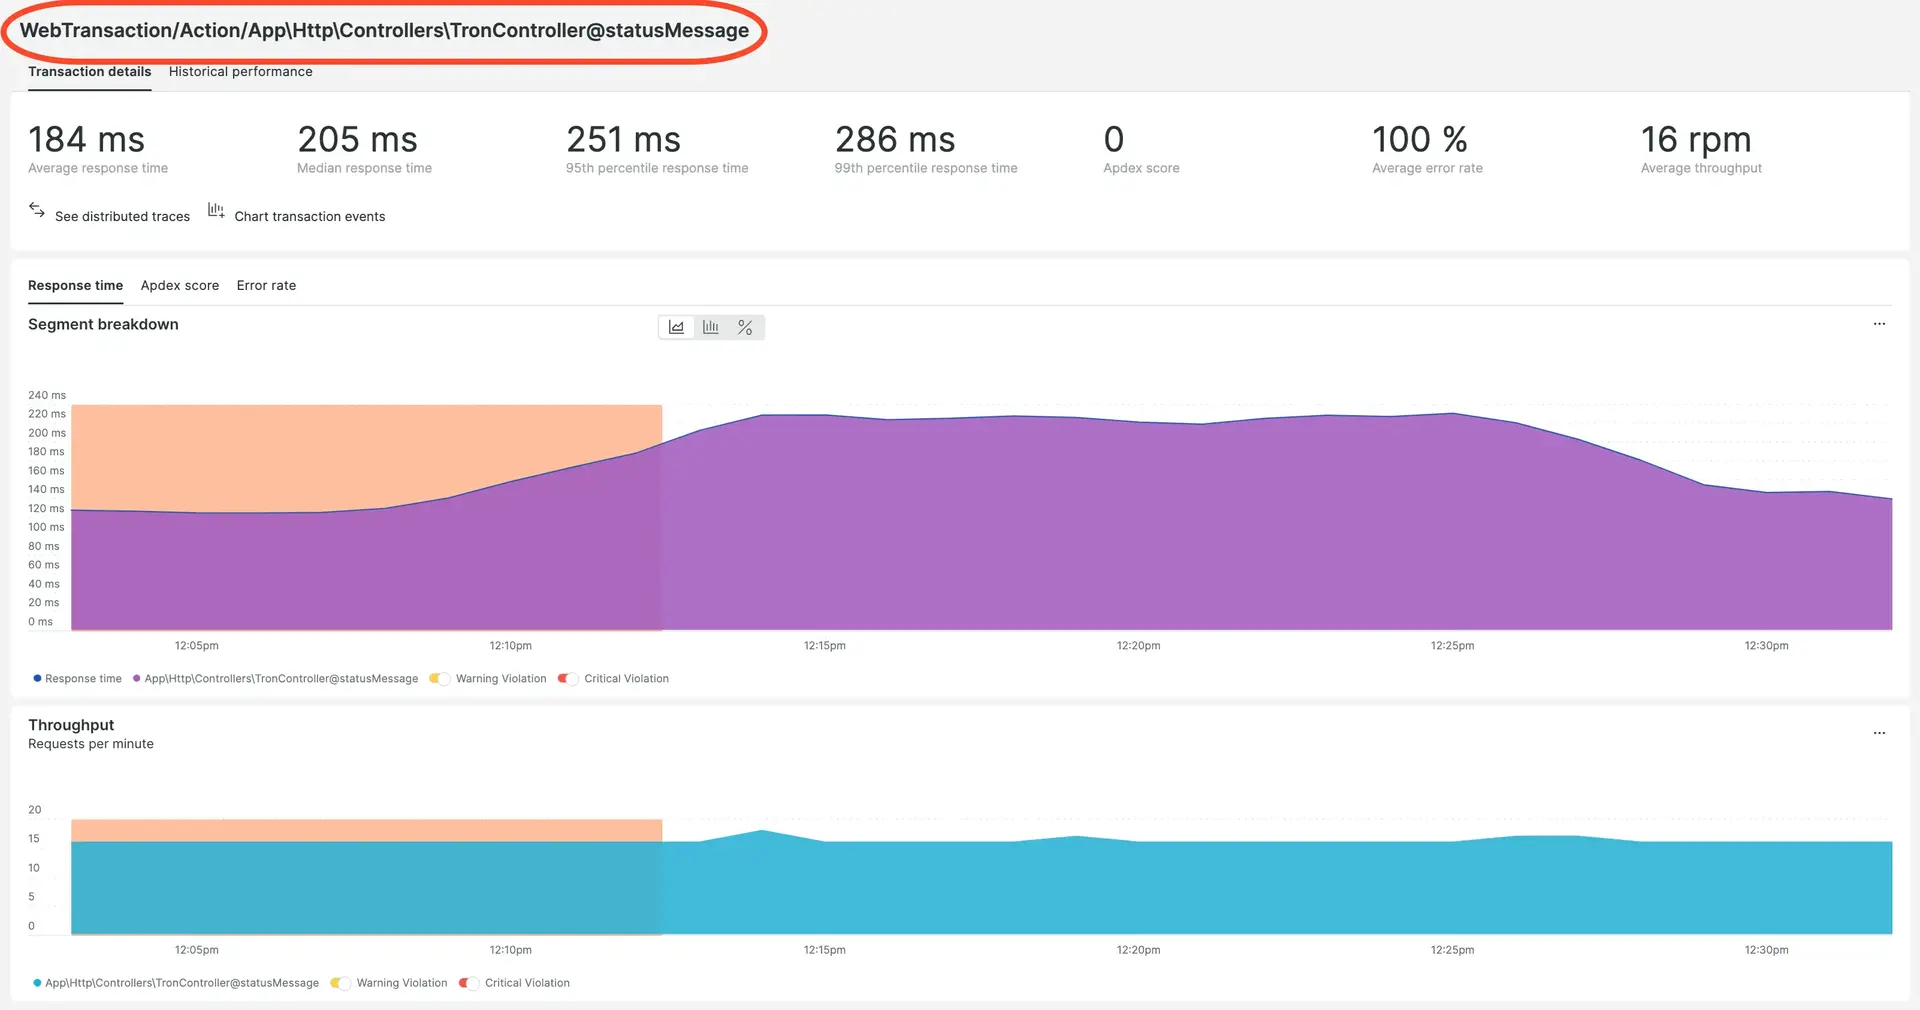This screenshot has height=1010, width=1920.
Task: Switch segment breakdown to percentage view
Action: [x=745, y=327]
